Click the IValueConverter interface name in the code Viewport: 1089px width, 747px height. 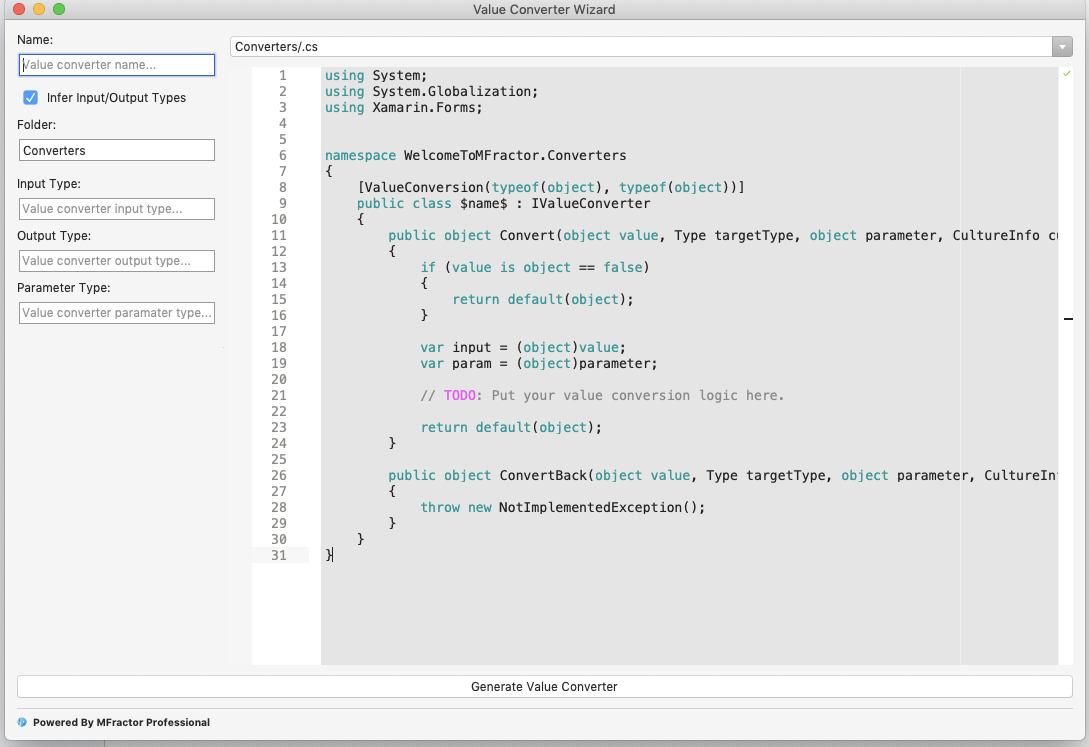pyautogui.click(x=592, y=203)
